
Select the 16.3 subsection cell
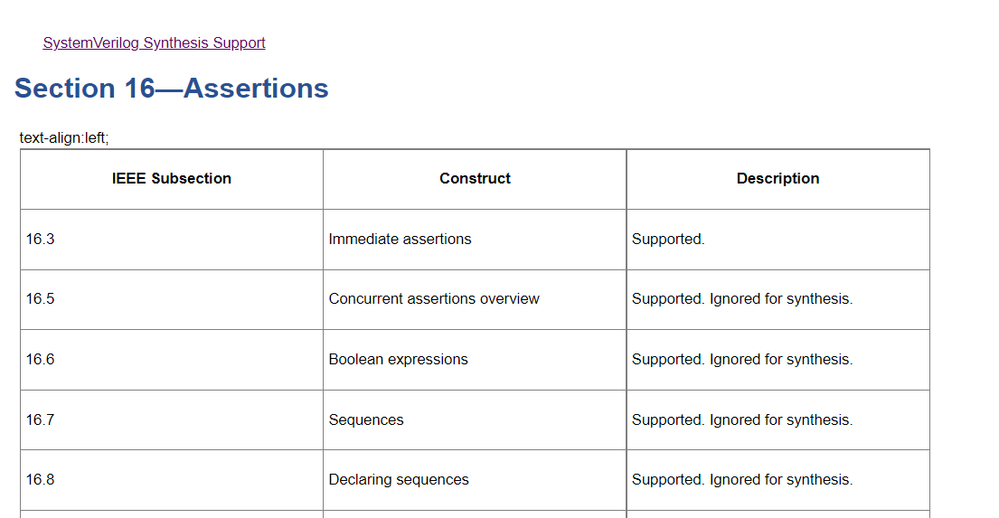(x=41, y=239)
